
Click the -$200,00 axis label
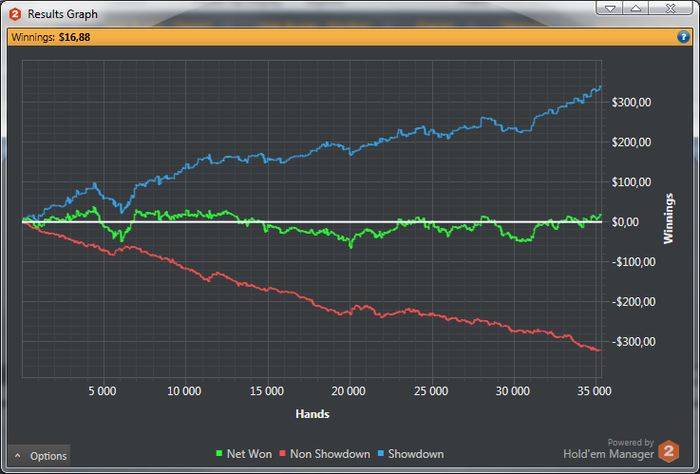click(633, 302)
